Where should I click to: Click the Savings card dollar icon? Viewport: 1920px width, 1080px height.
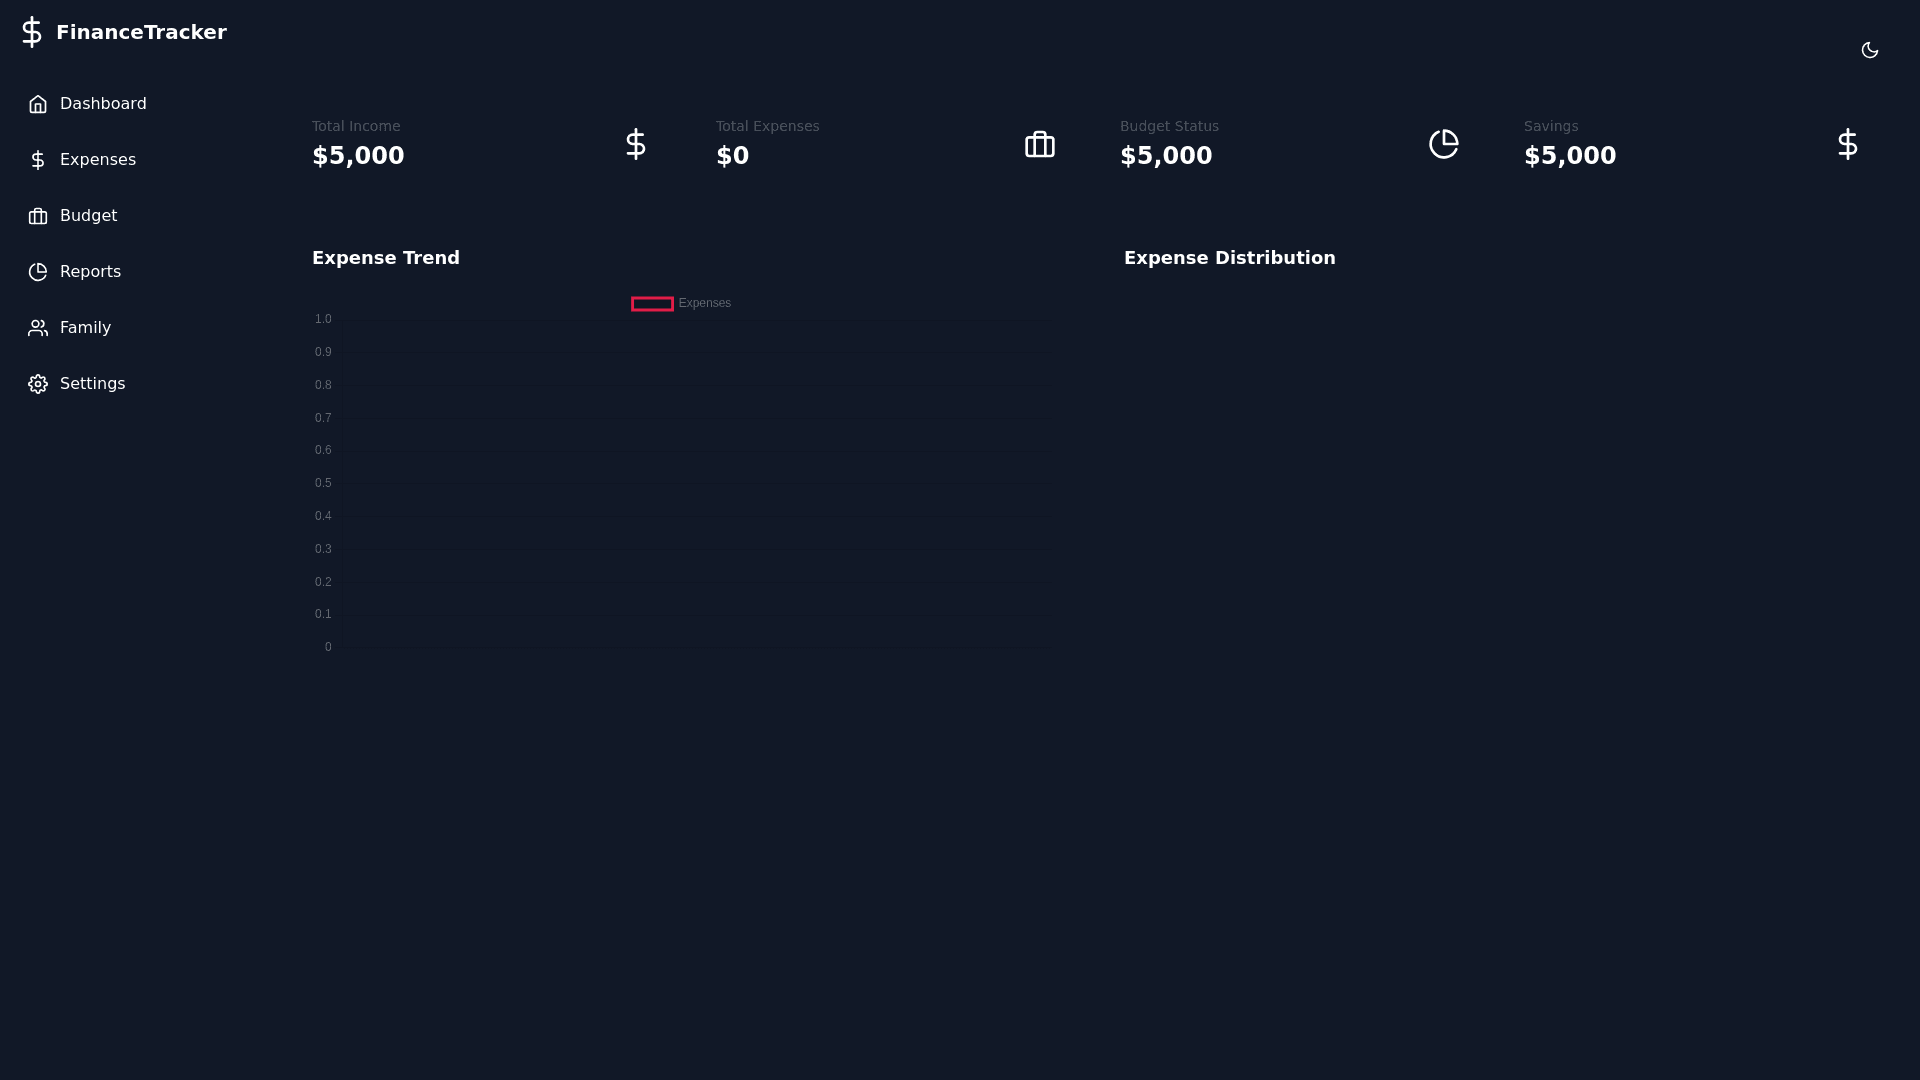point(1847,144)
